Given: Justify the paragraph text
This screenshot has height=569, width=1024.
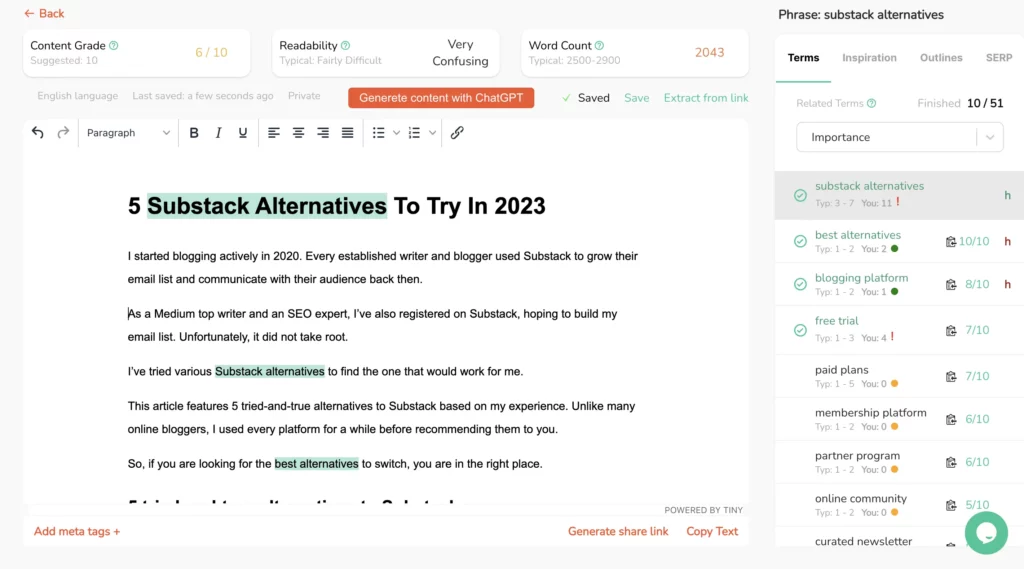Looking at the screenshot, I should (x=347, y=133).
